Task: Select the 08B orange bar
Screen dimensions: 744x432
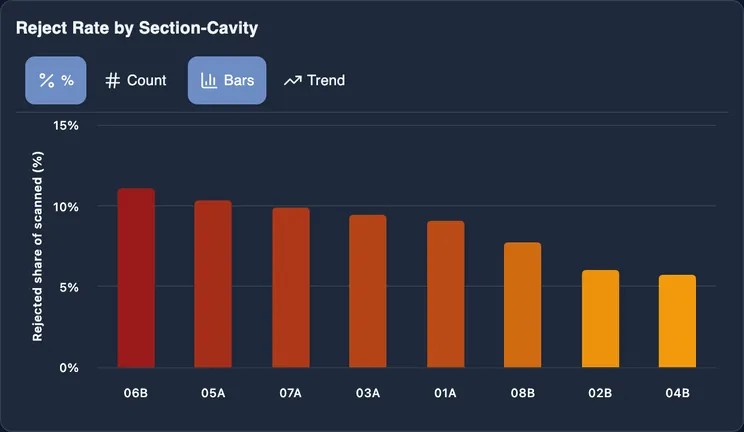Action: (x=522, y=305)
